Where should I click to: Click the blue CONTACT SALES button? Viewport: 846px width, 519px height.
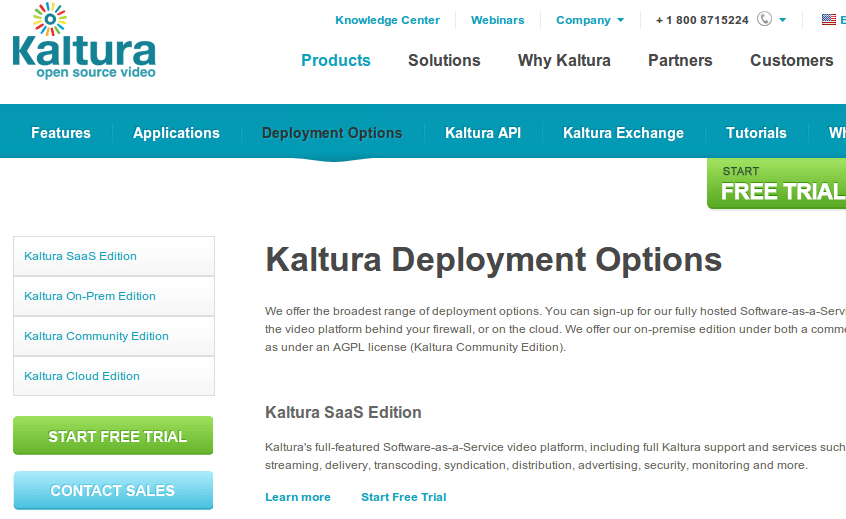[x=113, y=490]
